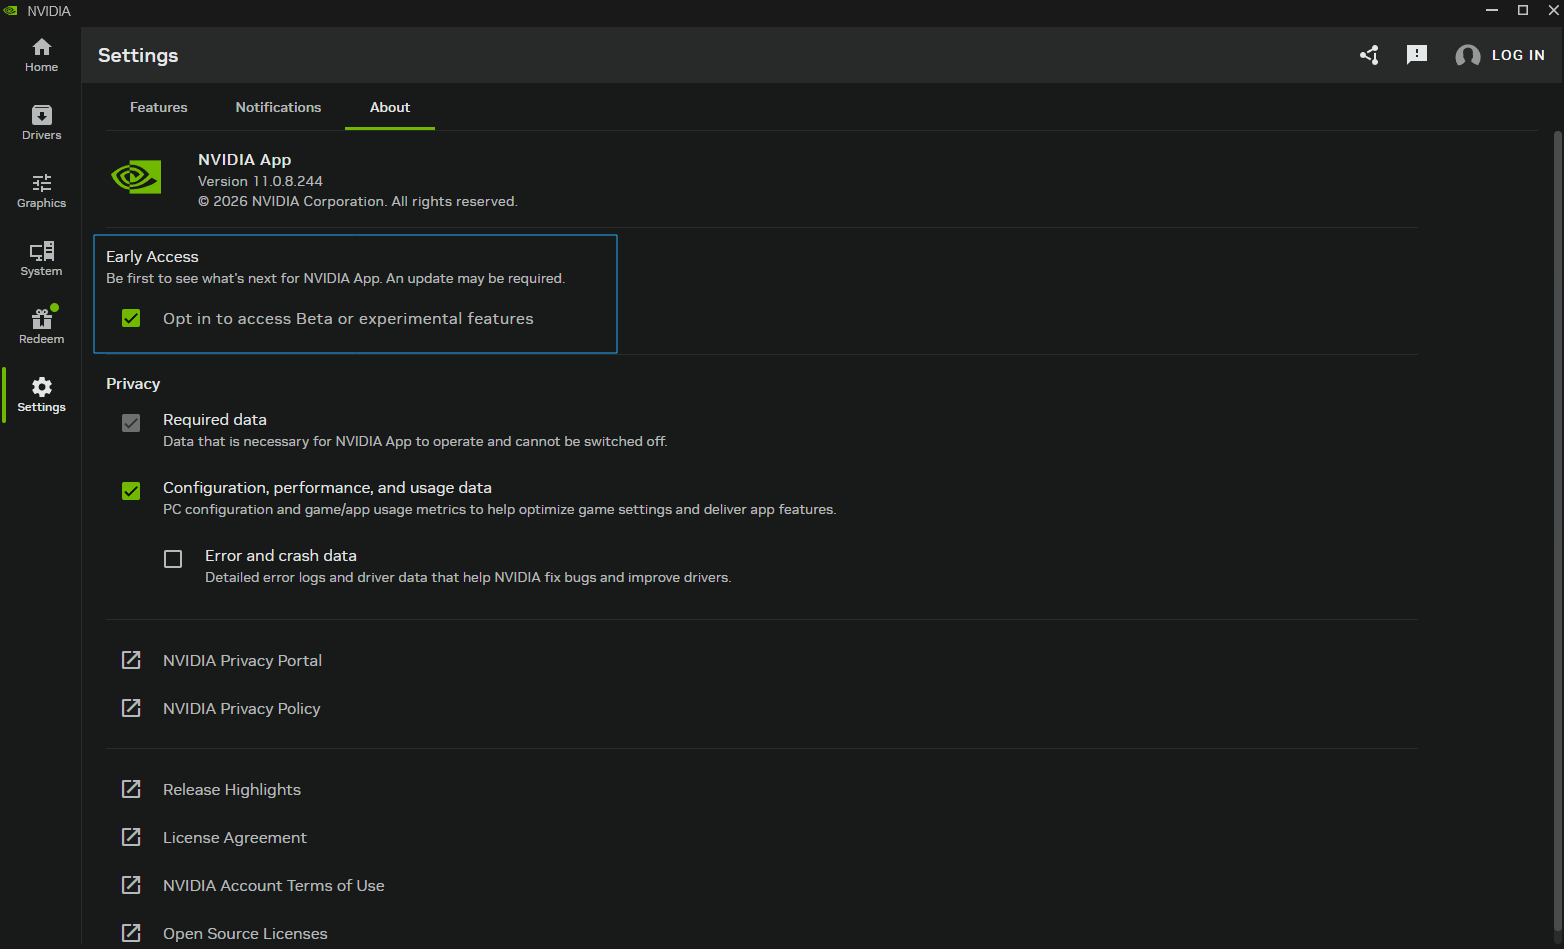Click 'Be first to see what's next' description
The image size is (1564, 949).
click(335, 278)
